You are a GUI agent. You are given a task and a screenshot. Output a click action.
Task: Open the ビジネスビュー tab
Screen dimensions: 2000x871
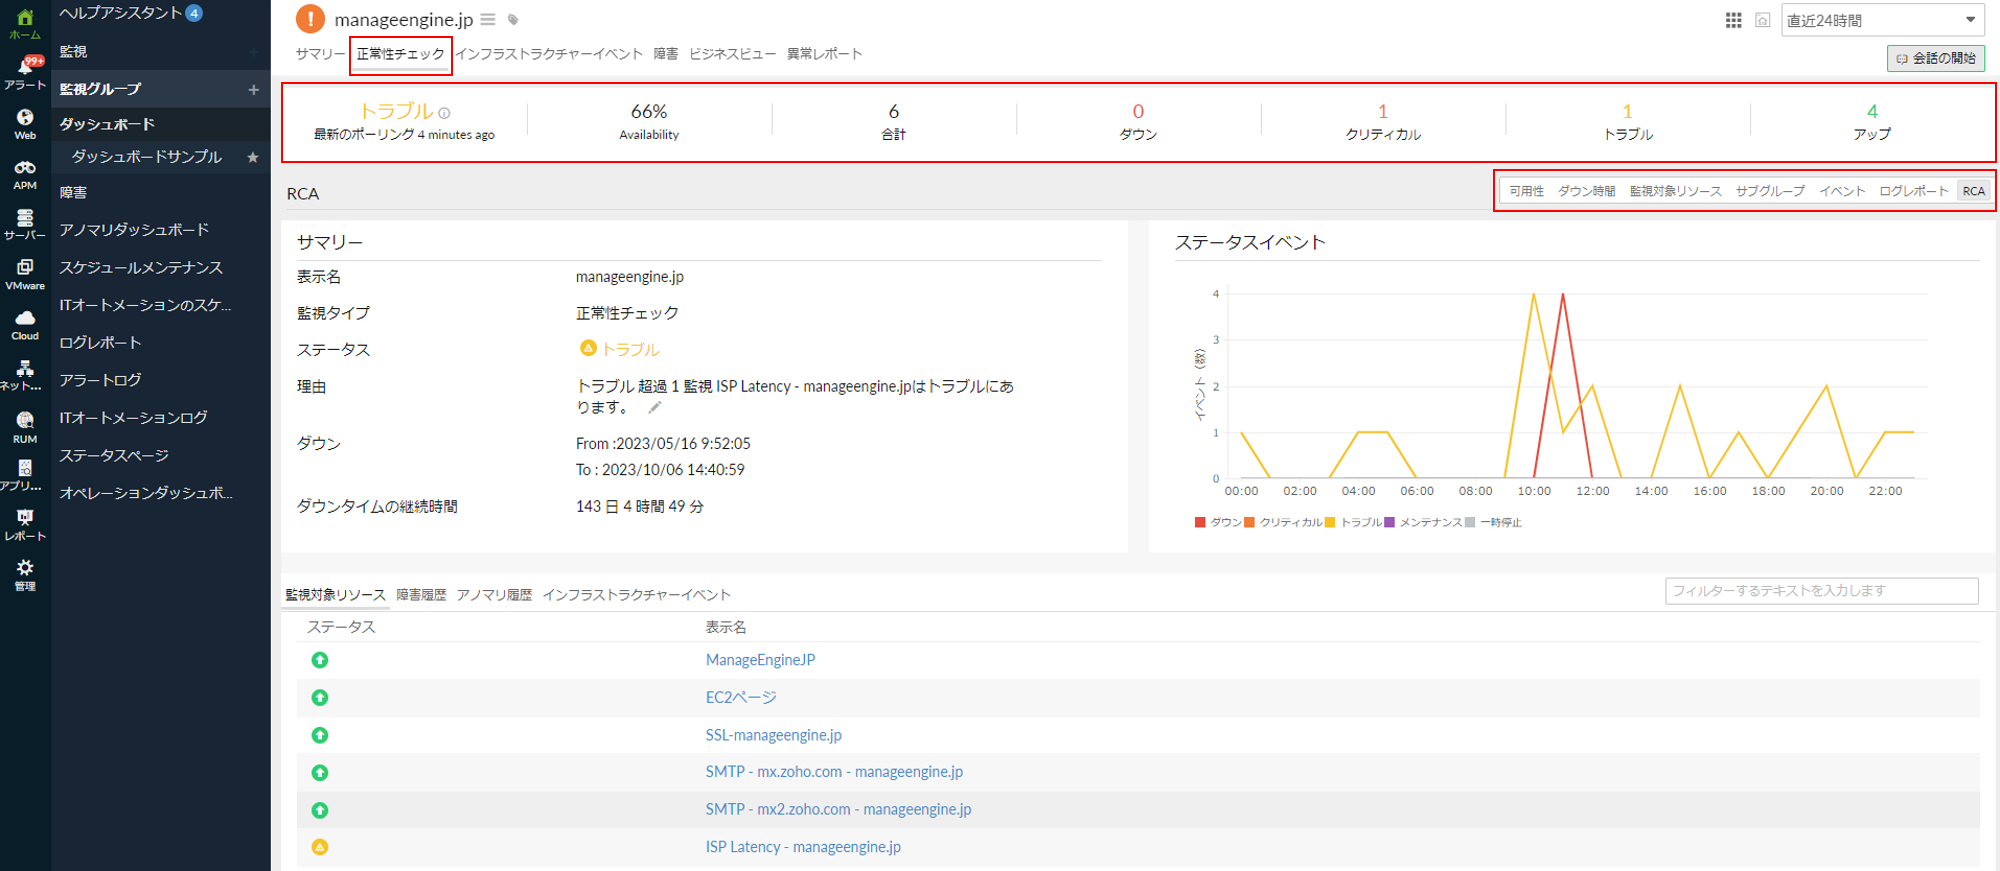click(732, 54)
